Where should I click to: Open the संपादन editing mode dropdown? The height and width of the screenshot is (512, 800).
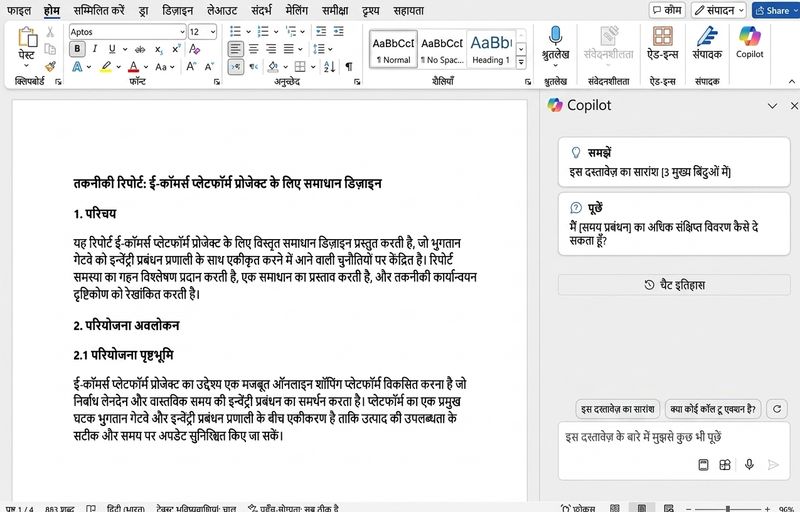[718, 10]
